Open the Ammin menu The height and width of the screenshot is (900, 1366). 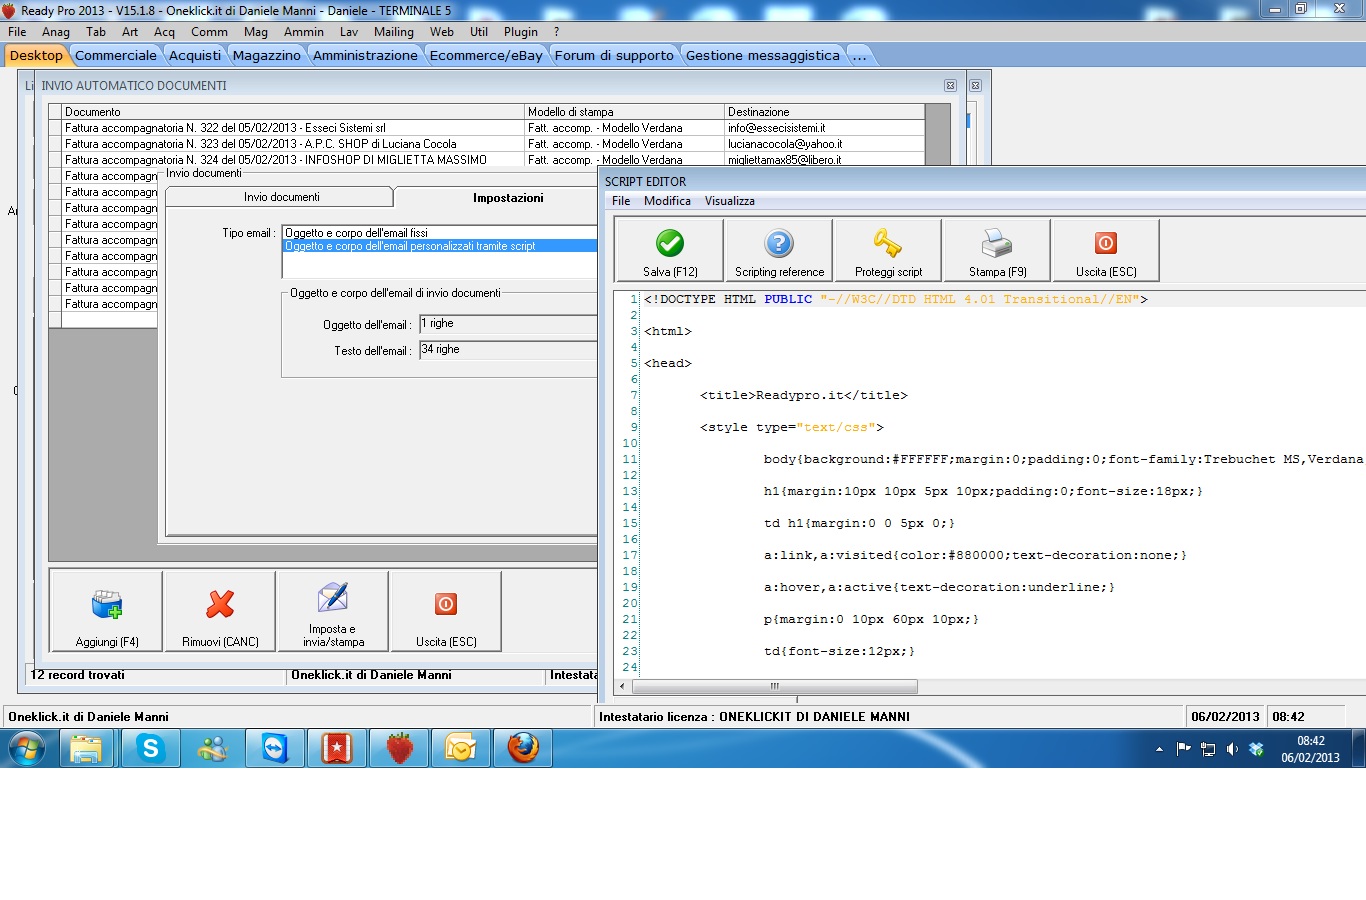click(x=304, y=32)
